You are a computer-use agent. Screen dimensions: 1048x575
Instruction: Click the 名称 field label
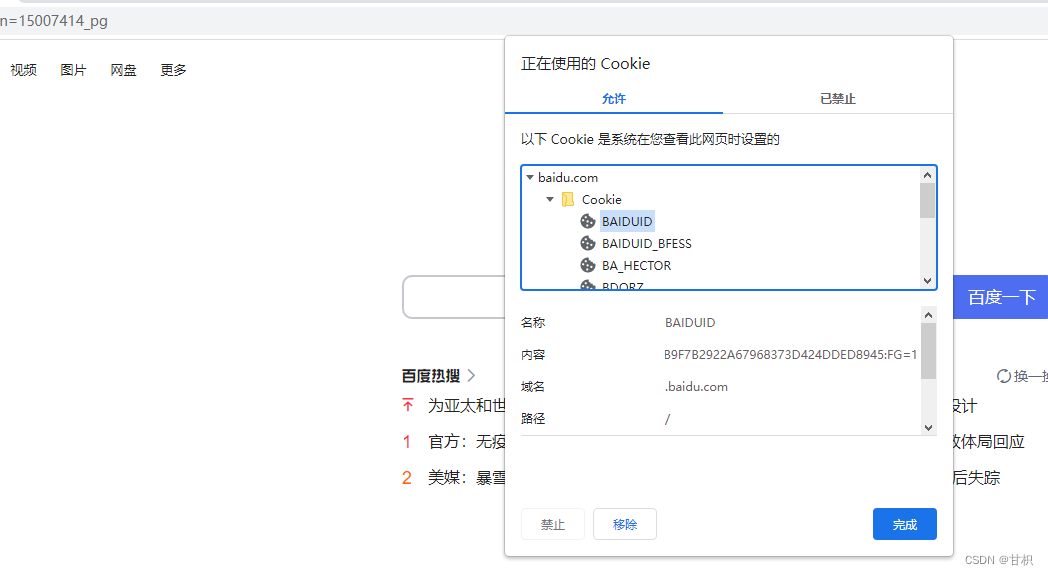pos(533,322)
